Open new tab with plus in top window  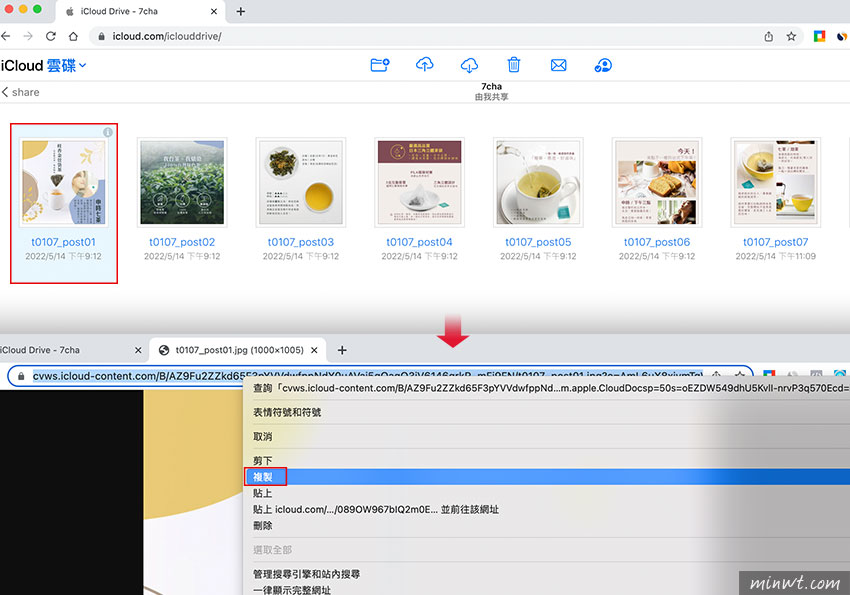point(241,11)
